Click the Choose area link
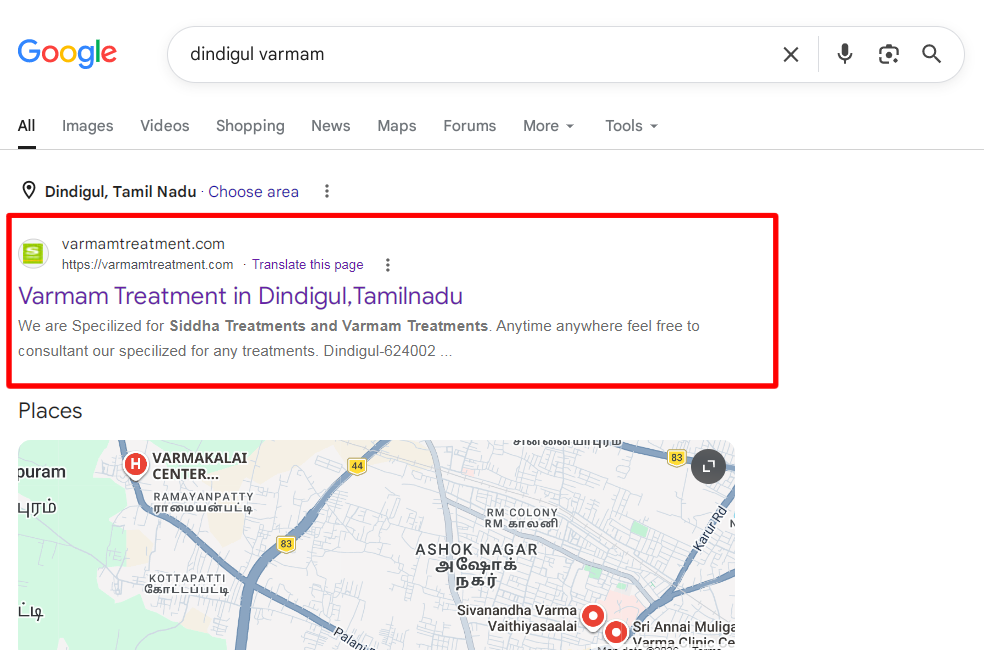Screen dimensions: 984x650 pos(254,191)
